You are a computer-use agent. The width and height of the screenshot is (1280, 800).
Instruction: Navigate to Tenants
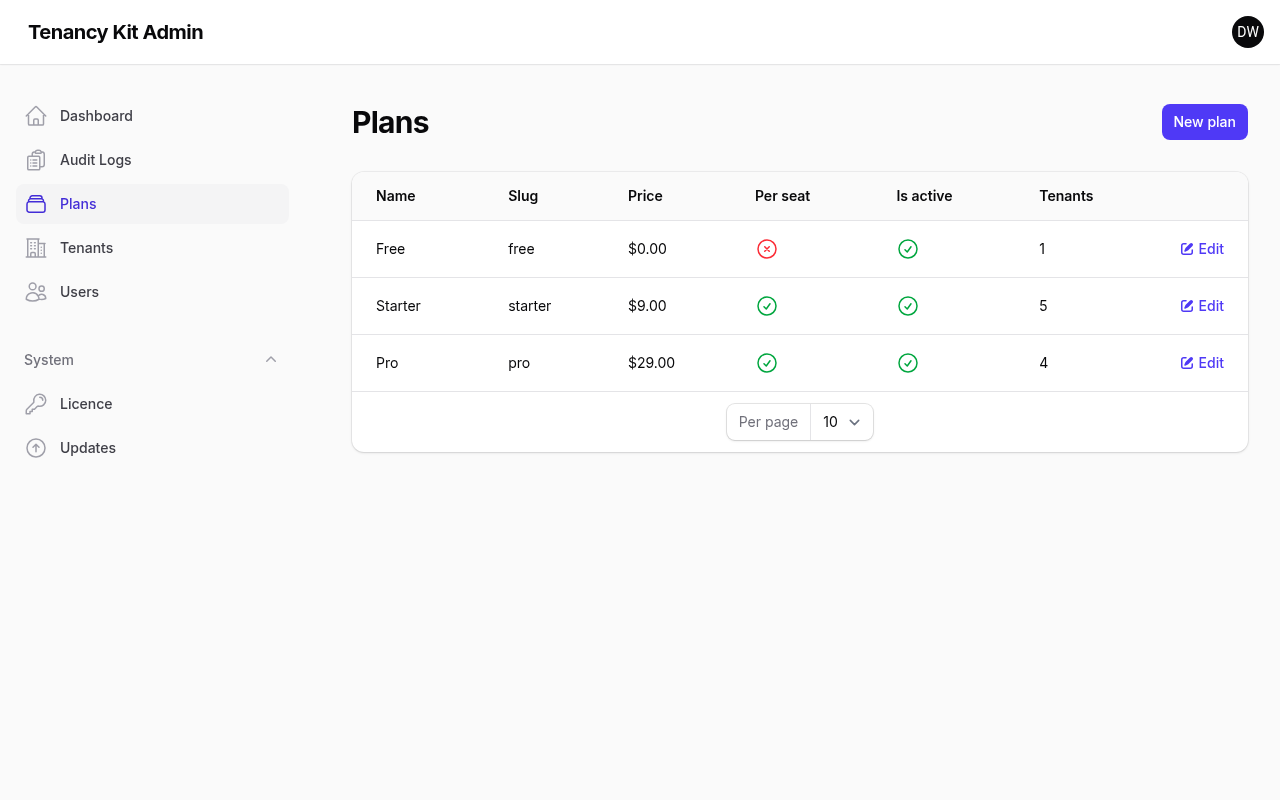[152, 248]
